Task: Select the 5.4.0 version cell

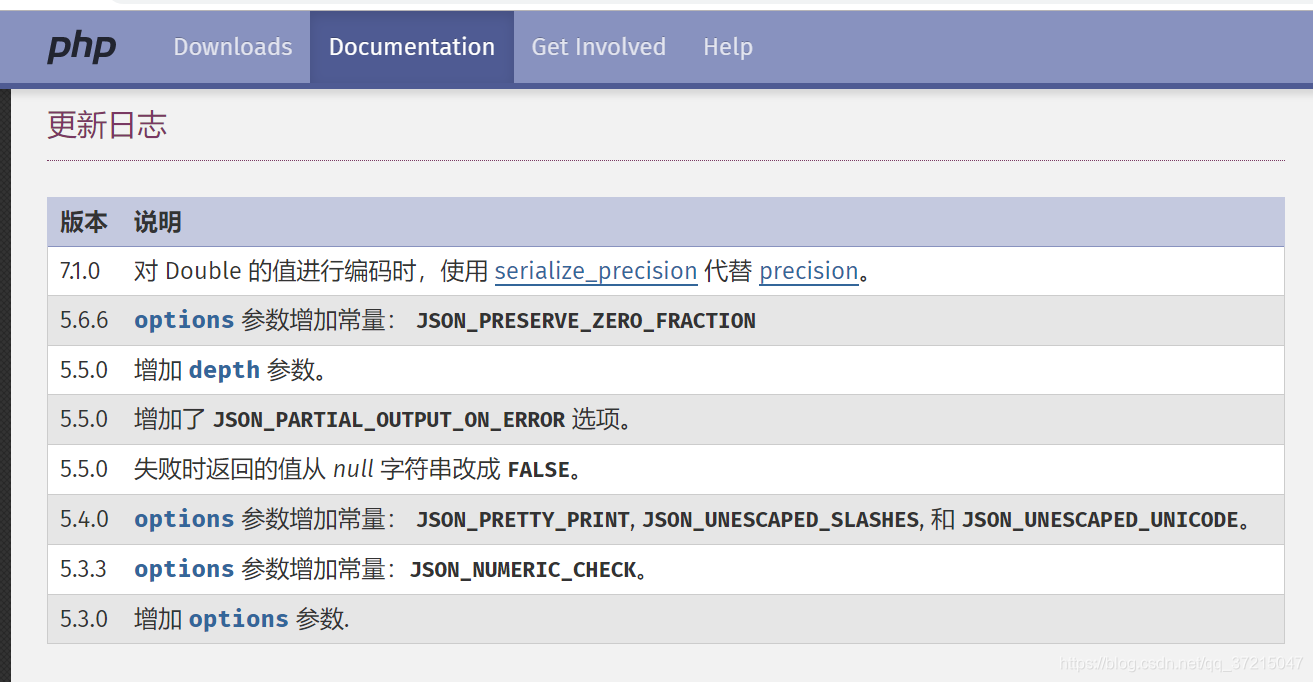Action: (x=84, y=520)
